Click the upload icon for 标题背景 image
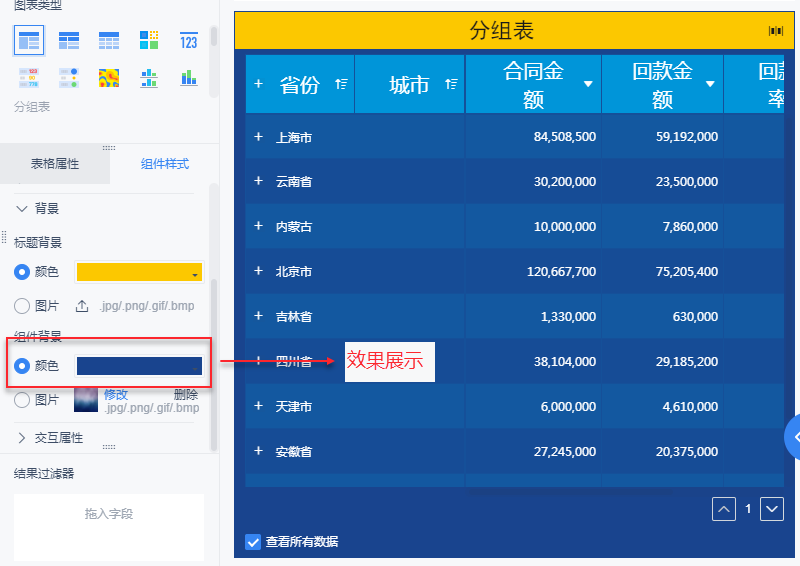The width and height of the screenshot is (800, 566). pyautogui.click(x=82, y=306)
